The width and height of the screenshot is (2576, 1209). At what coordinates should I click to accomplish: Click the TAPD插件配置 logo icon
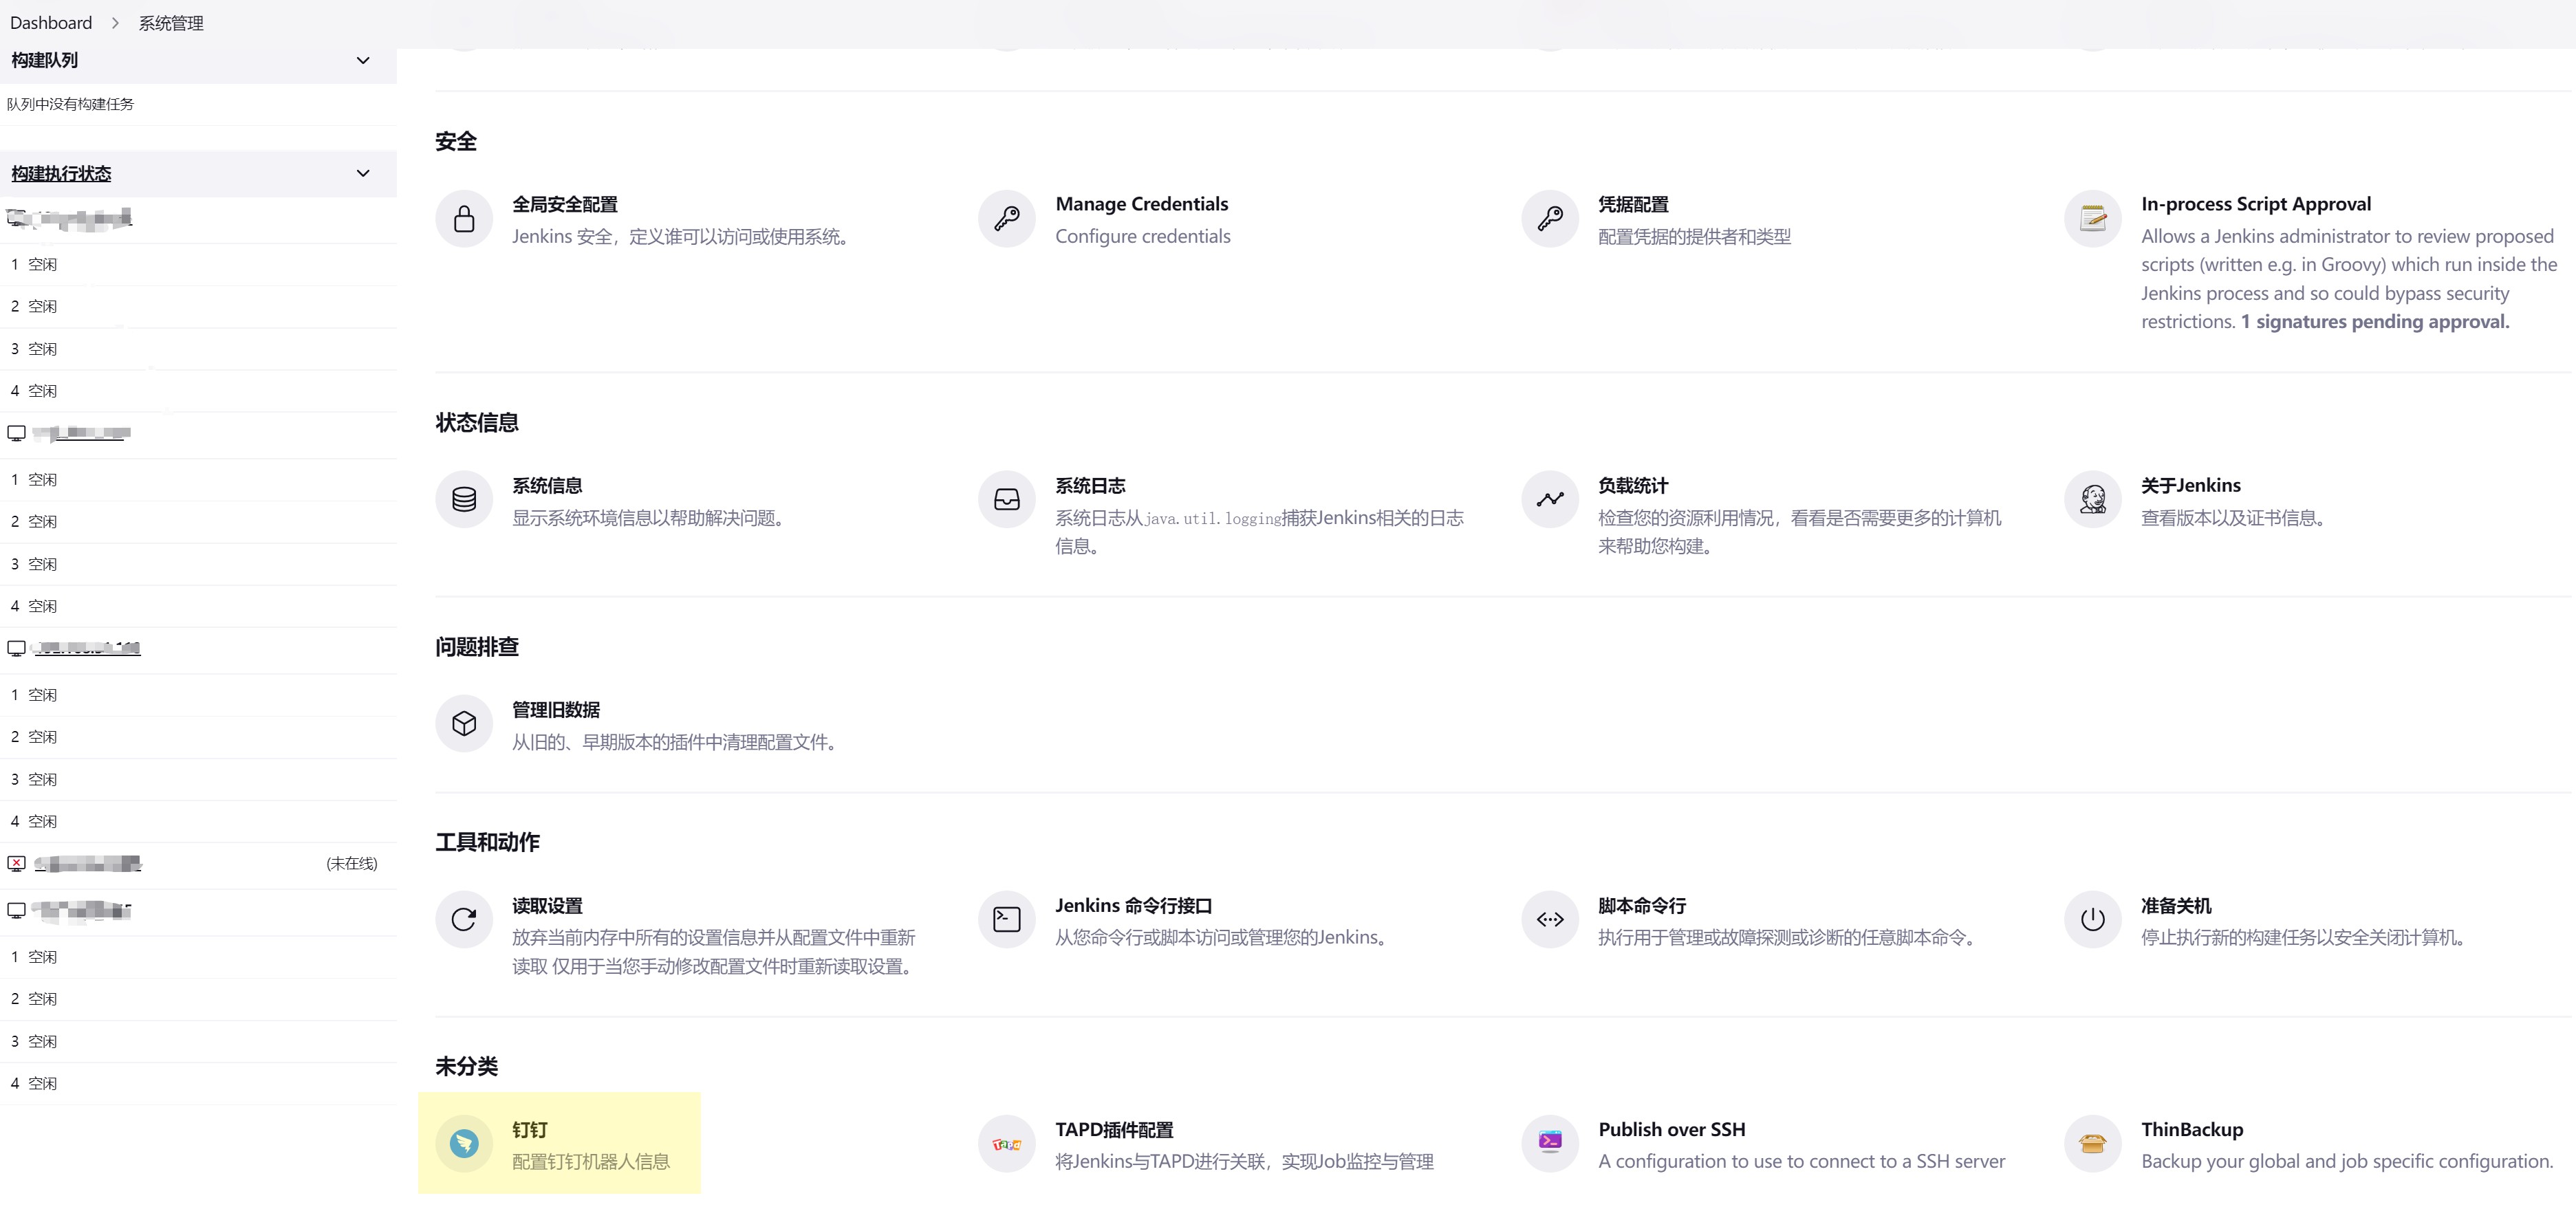[1007, 1143]
